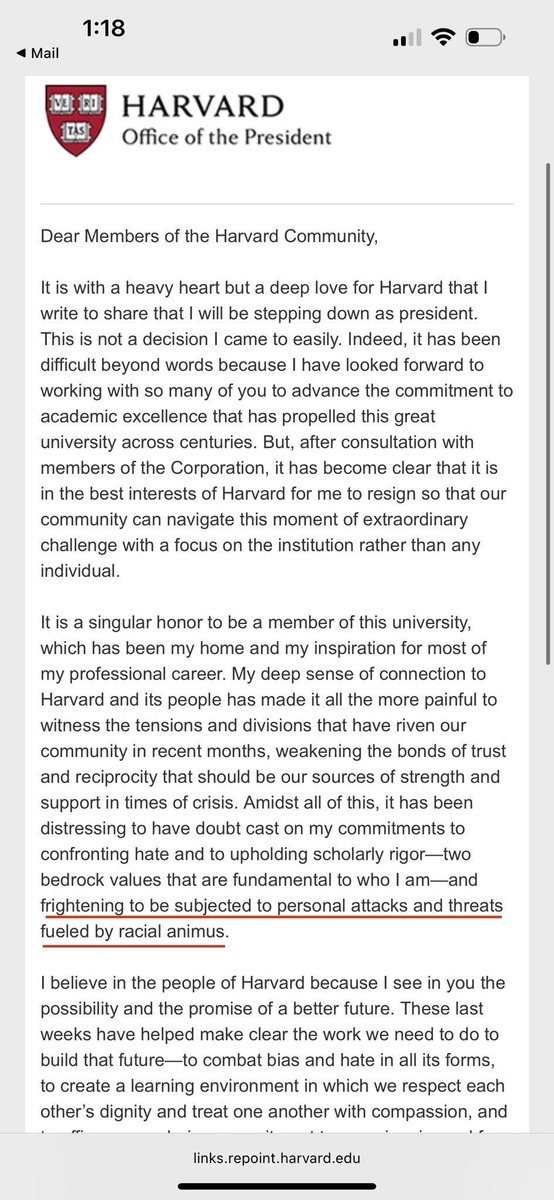Tap the Wi-Fi status icon

point(441,38)
